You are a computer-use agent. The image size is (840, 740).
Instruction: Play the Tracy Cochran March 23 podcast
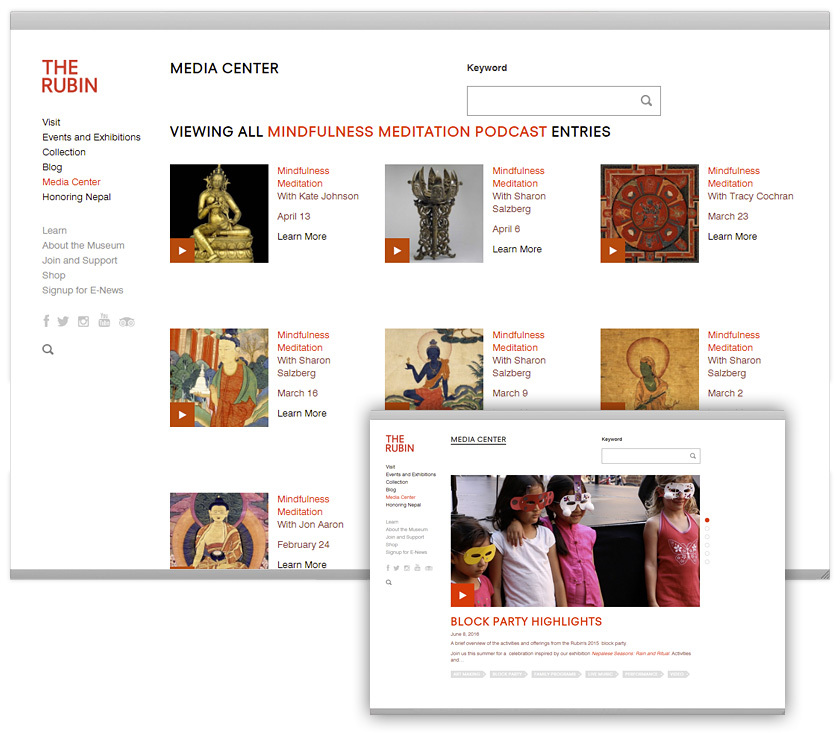[613, 251]
